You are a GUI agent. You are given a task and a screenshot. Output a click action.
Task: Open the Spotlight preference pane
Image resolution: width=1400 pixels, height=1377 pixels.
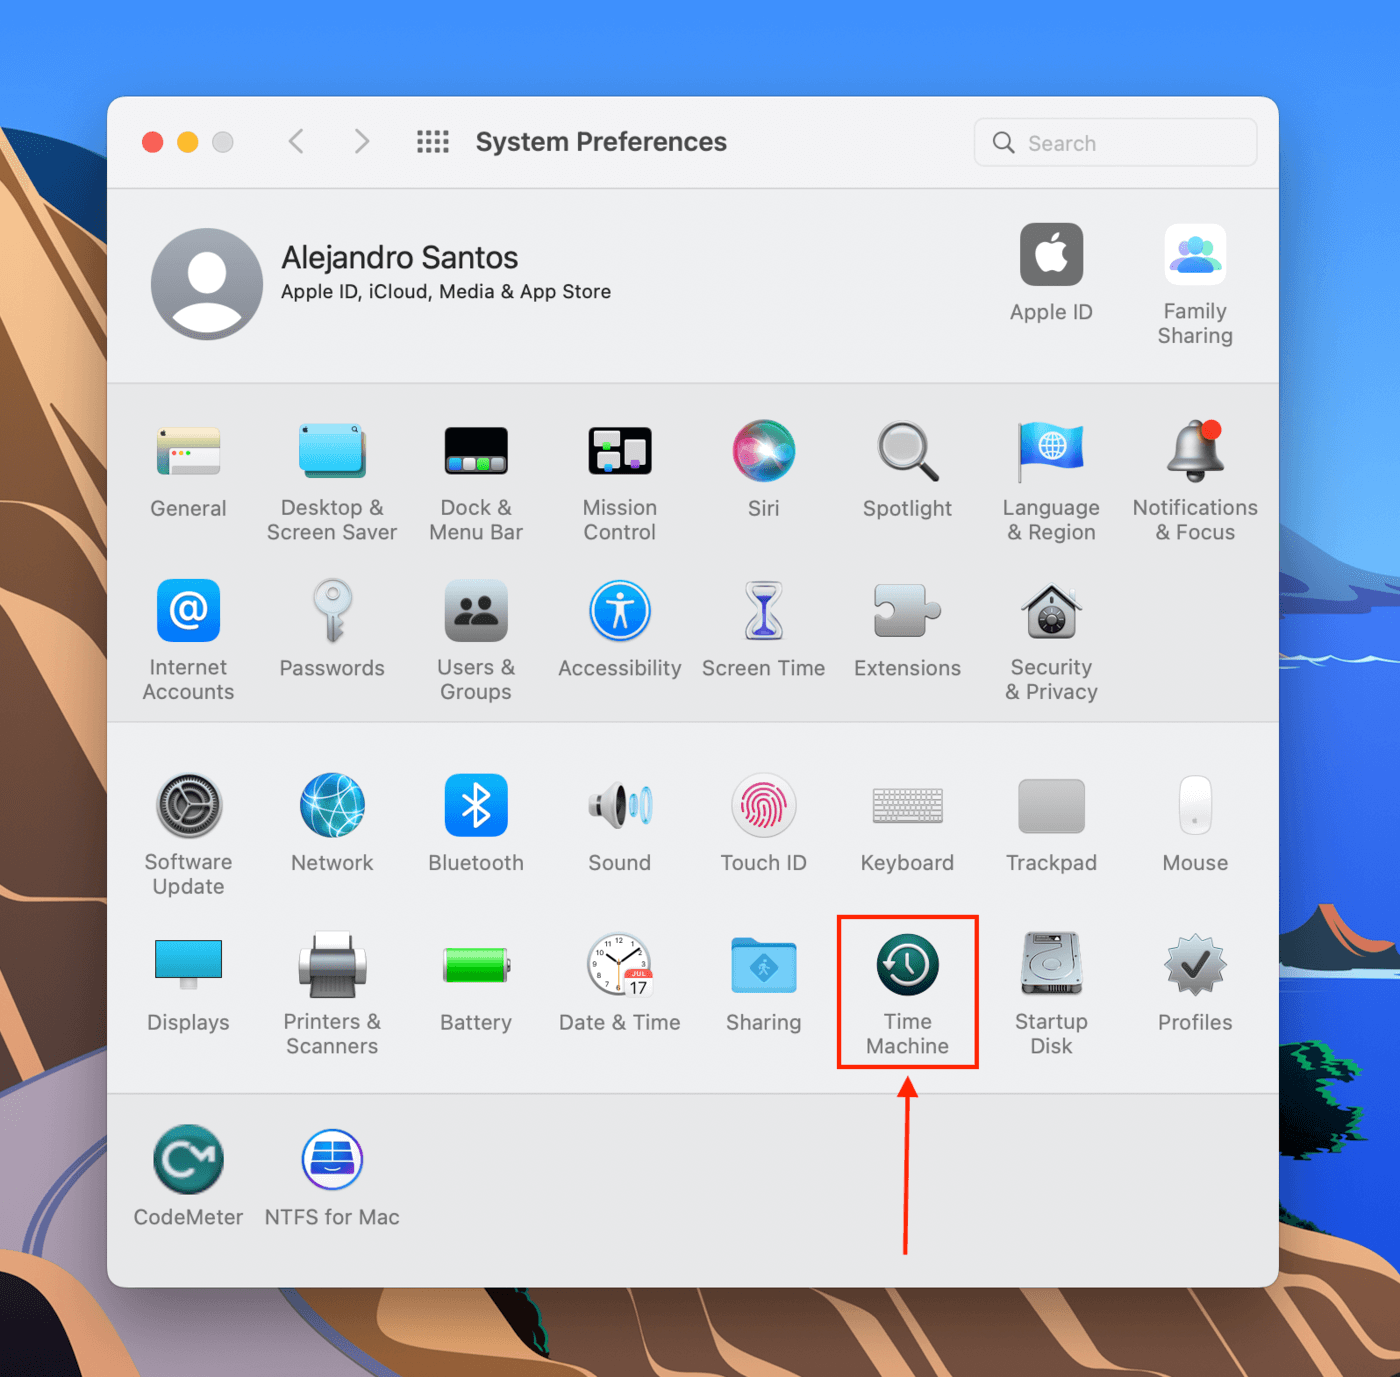tap(906, 470)
